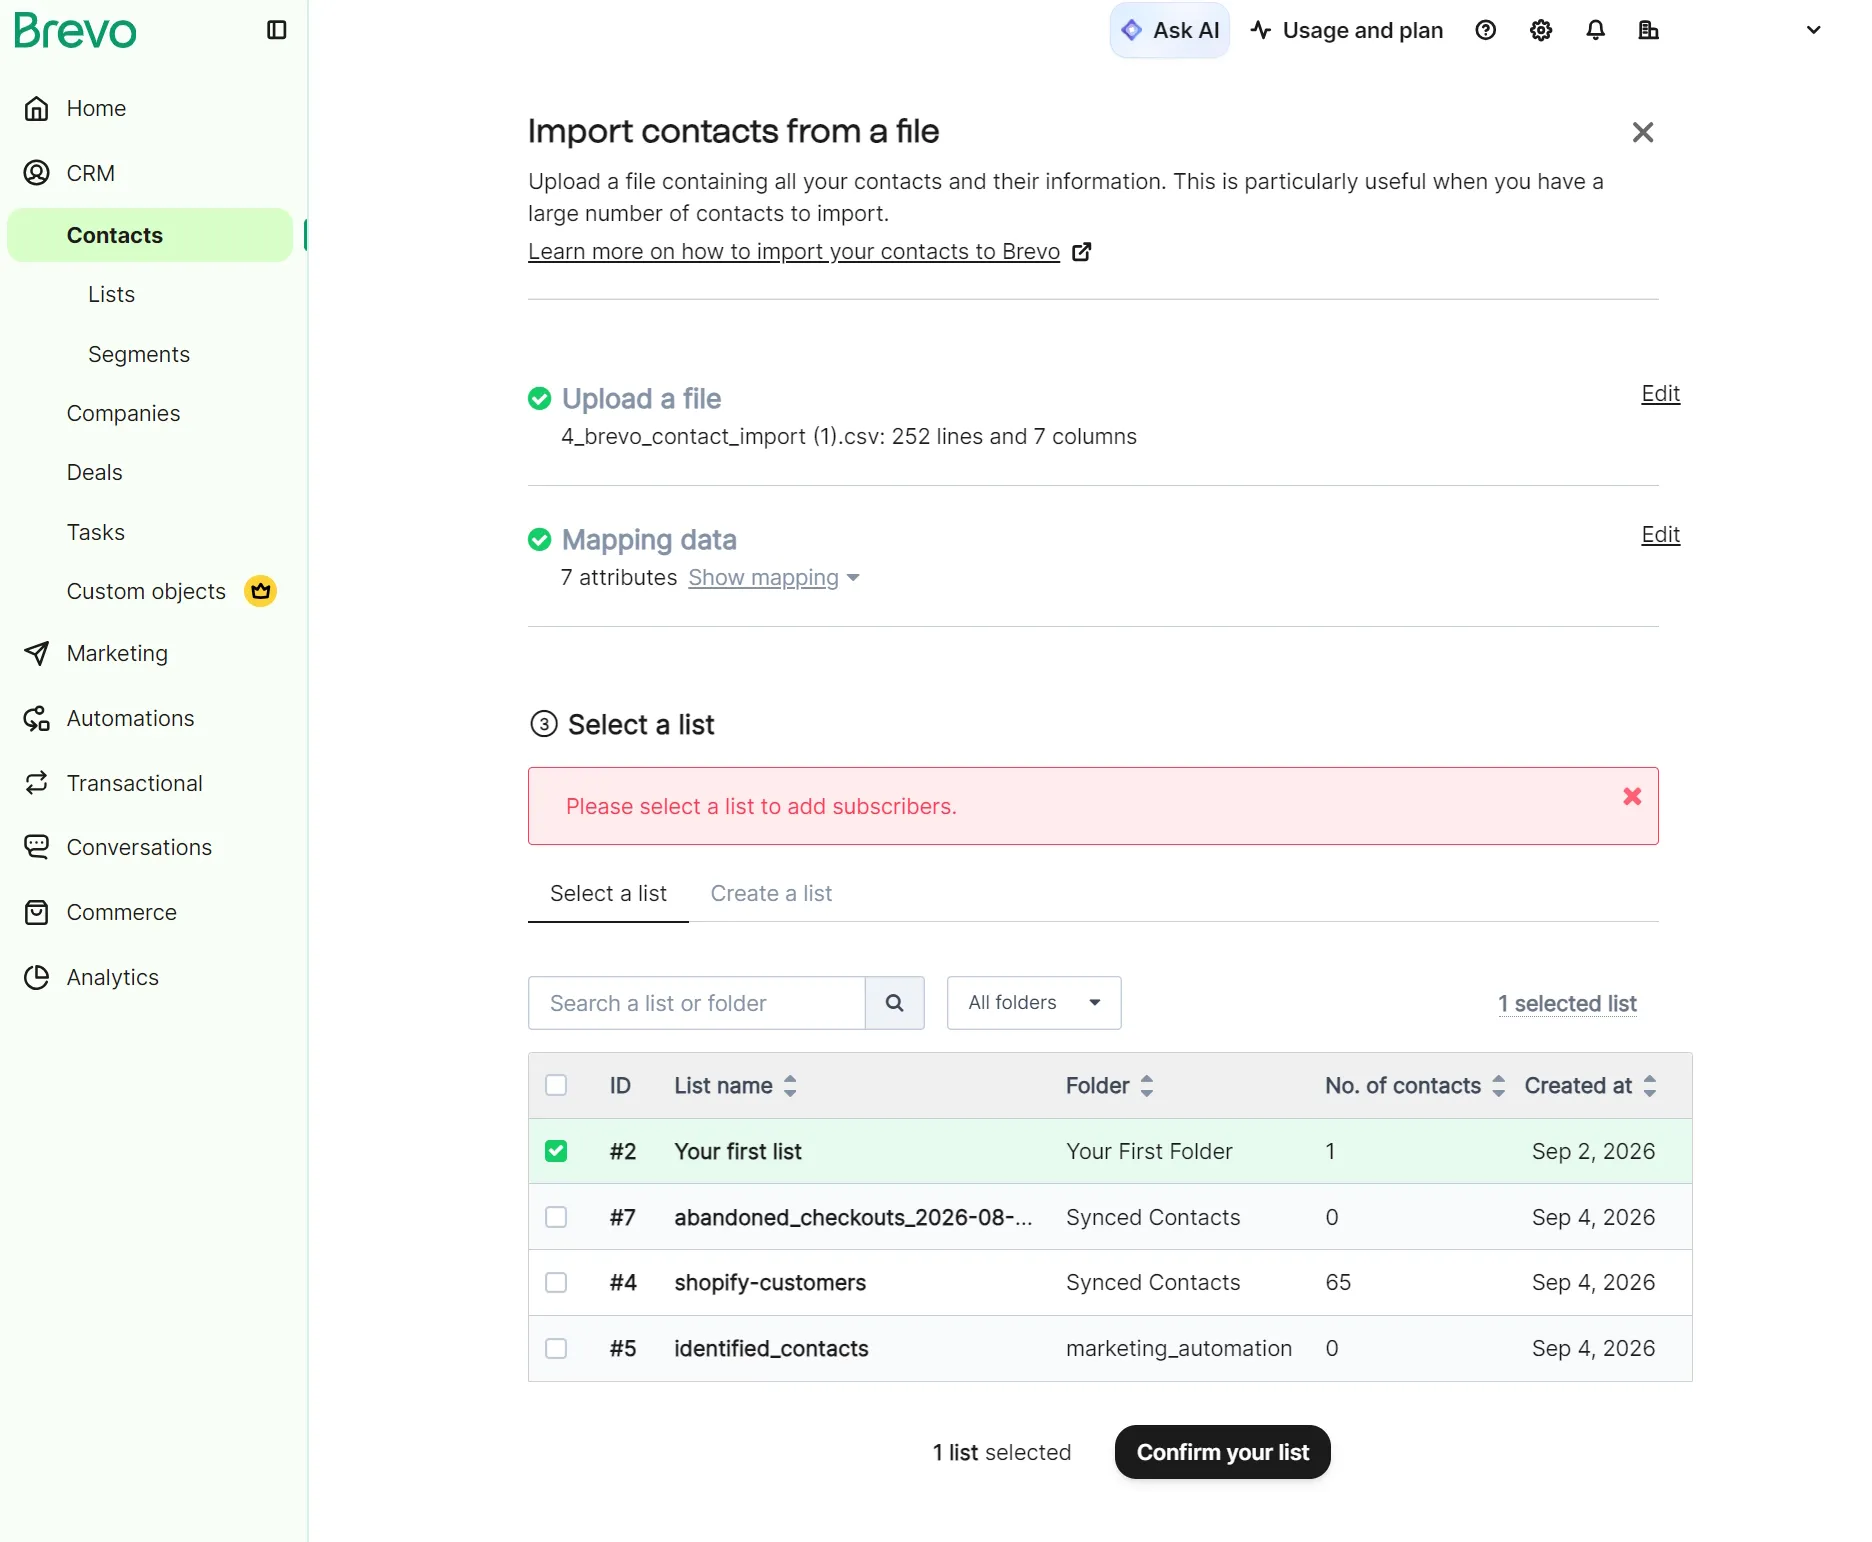Expand the account dropdown chevron
This screenshot has width=1872, height=1542.
coord(1813,30)
